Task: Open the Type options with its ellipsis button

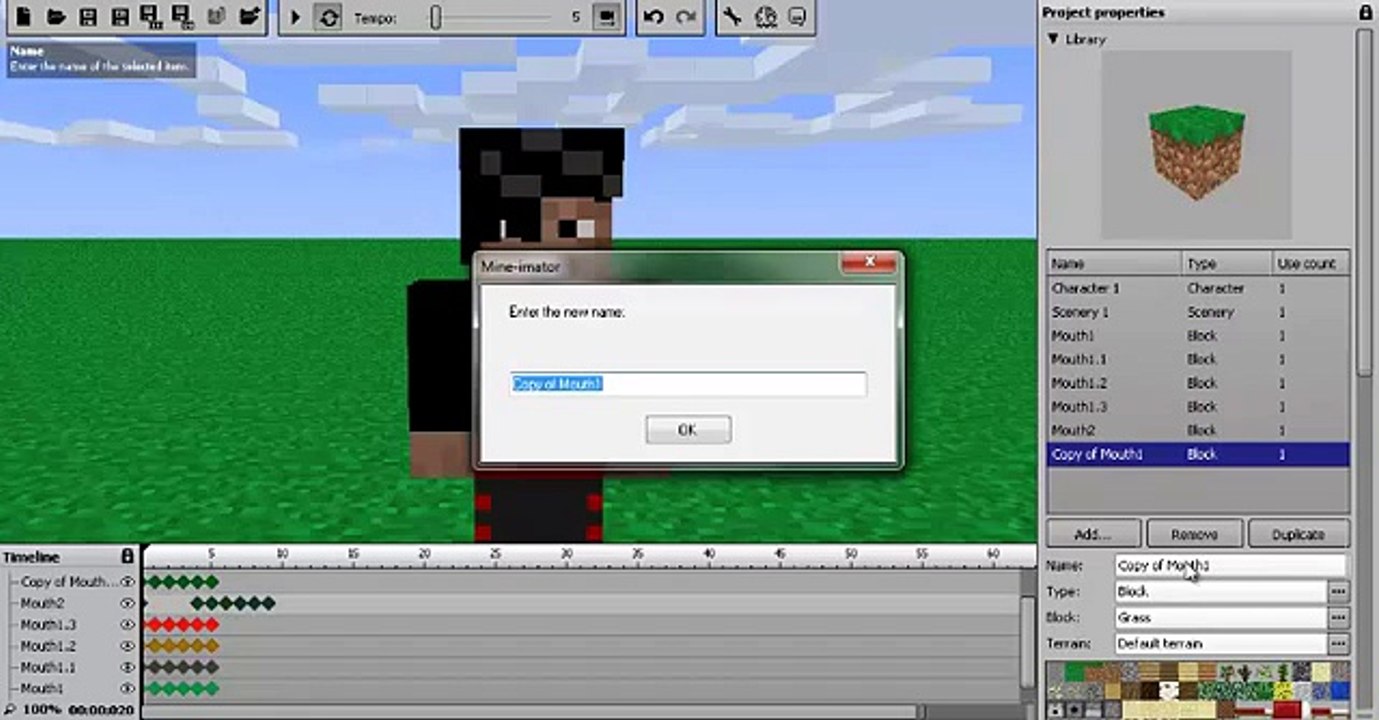Action: click(1338, 592)
